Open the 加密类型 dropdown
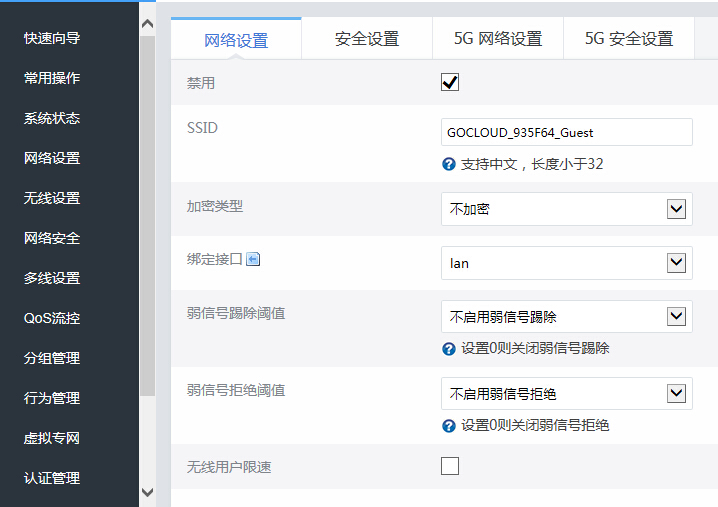 (x=566, y=209)
